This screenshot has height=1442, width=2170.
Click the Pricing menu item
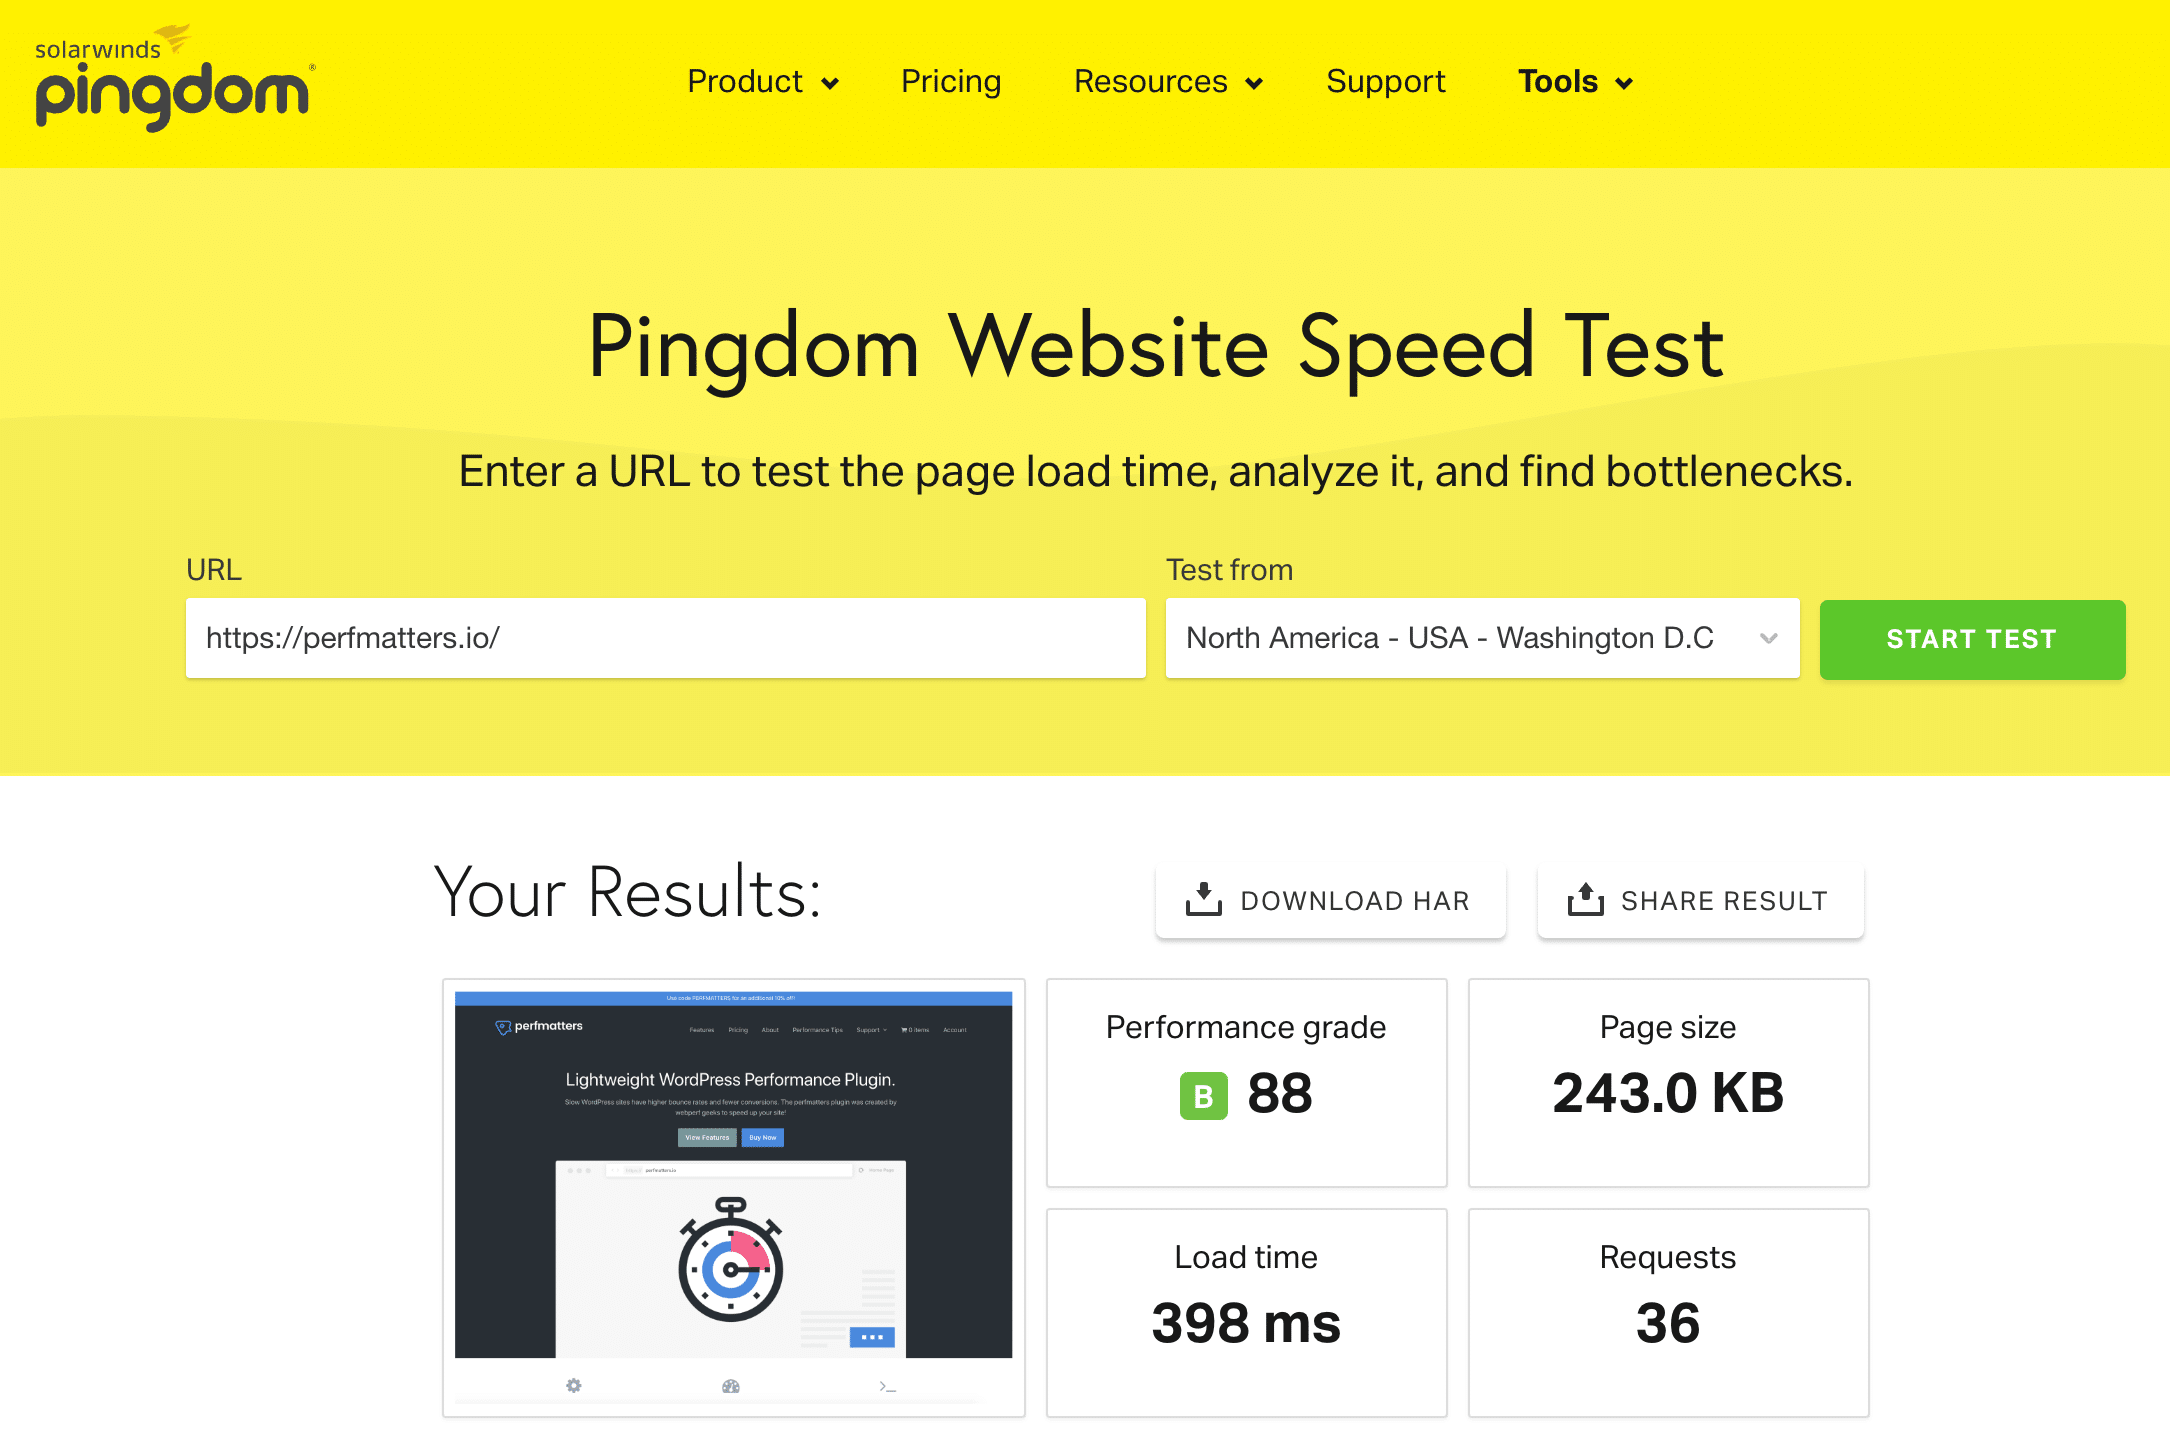coord(949,82)
